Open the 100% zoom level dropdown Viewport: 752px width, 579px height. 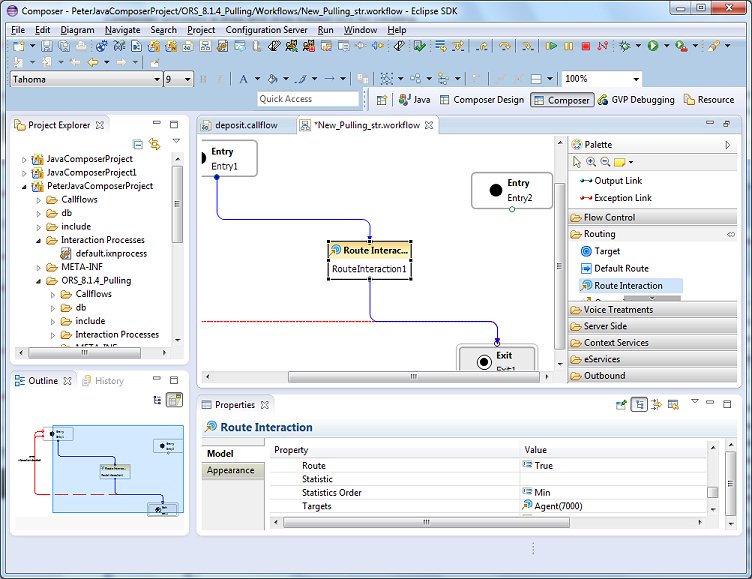point(635,79)
